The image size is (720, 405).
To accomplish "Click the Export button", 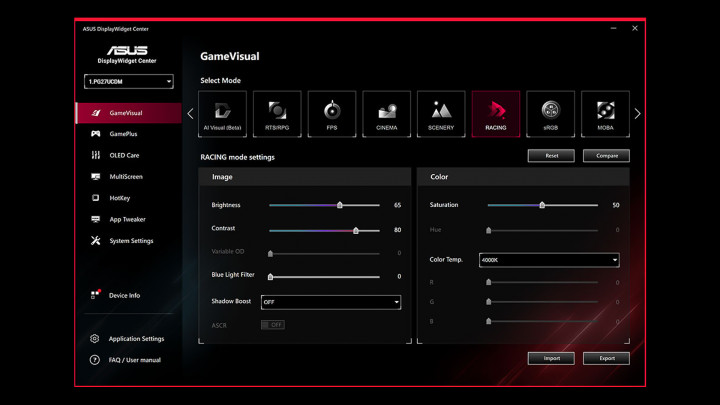I will (x=606, y=358).
